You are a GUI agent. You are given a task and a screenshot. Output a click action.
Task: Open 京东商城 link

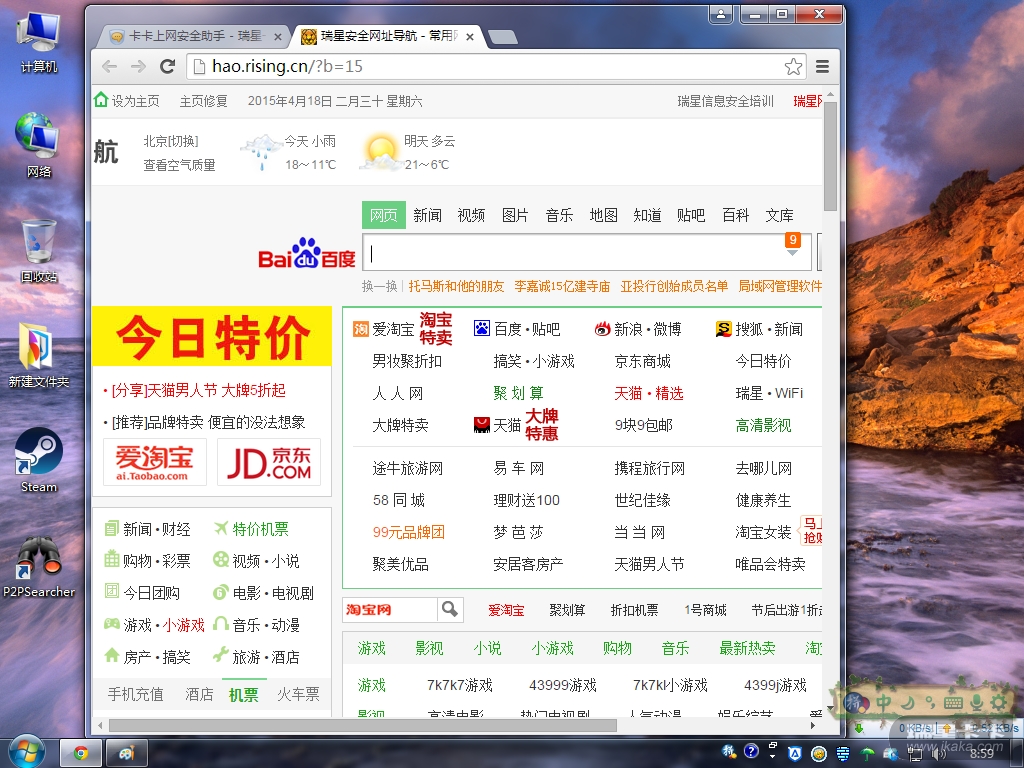[x=643, y=361]
